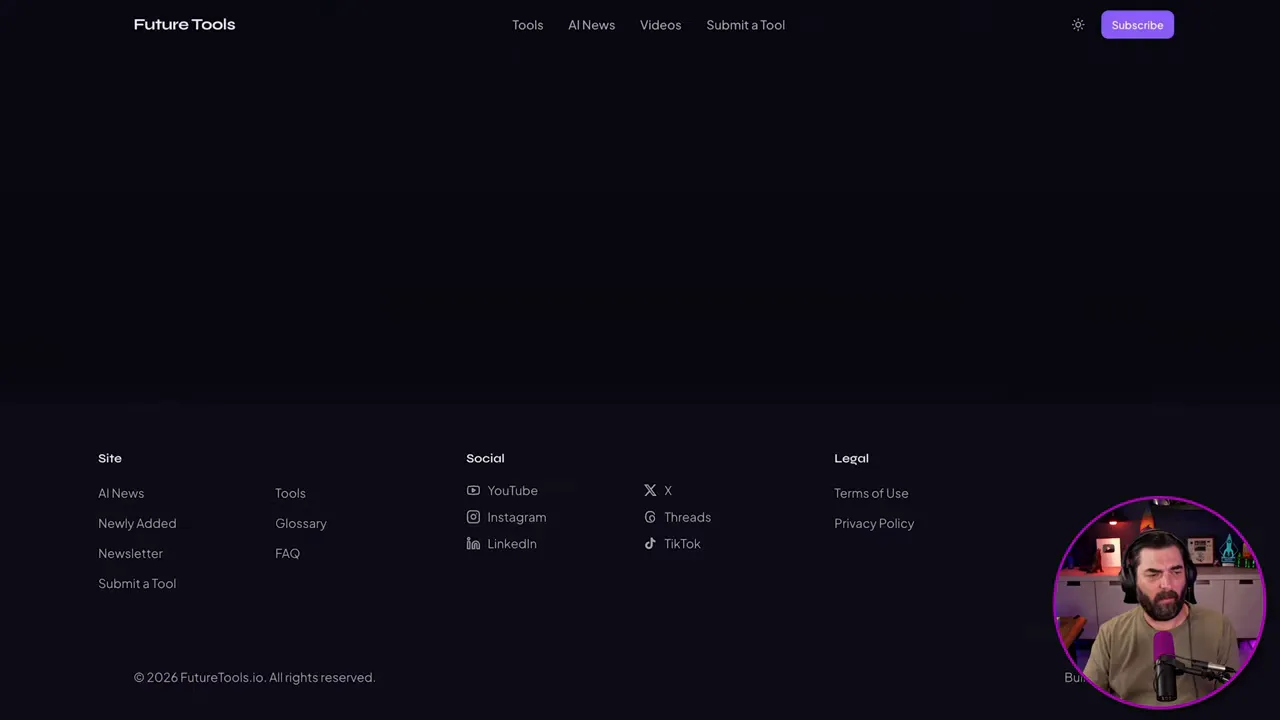Click the Legal footer heading
Viewport: 1280px width, 720px height.
click(x=851, y=458)
